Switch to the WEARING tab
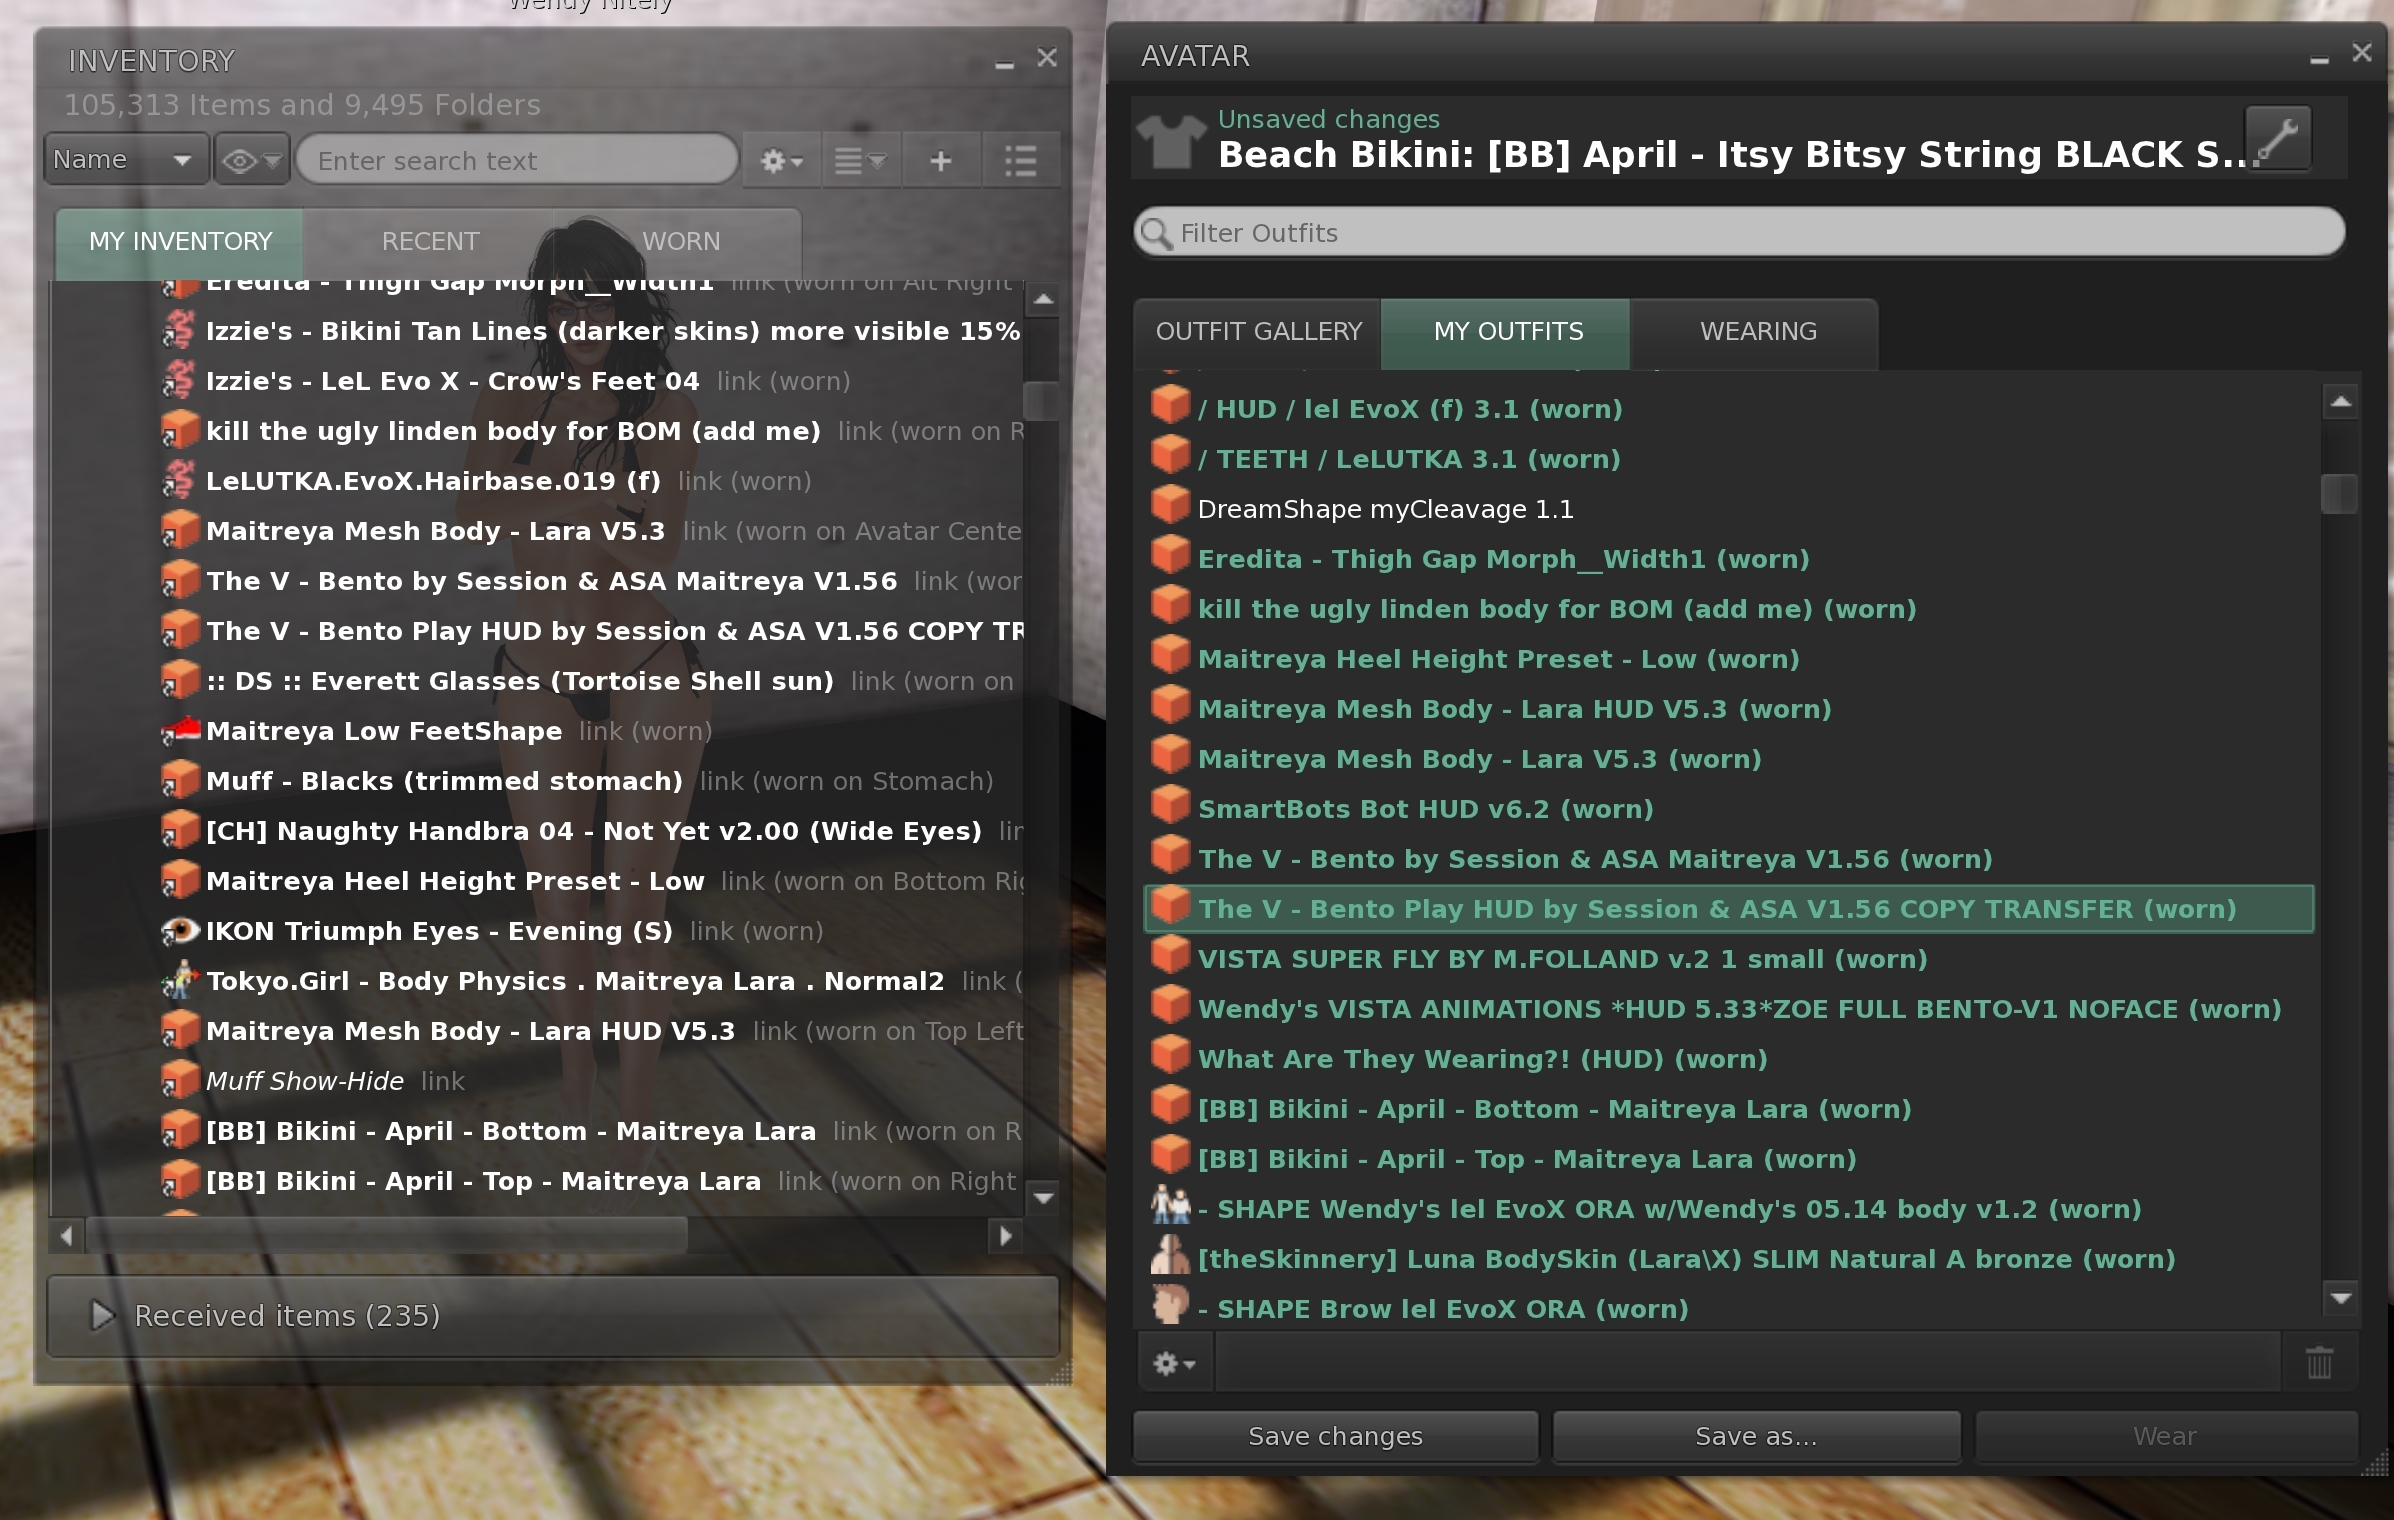Viewport: 2394px width, 1520px height. point(1757,332)
